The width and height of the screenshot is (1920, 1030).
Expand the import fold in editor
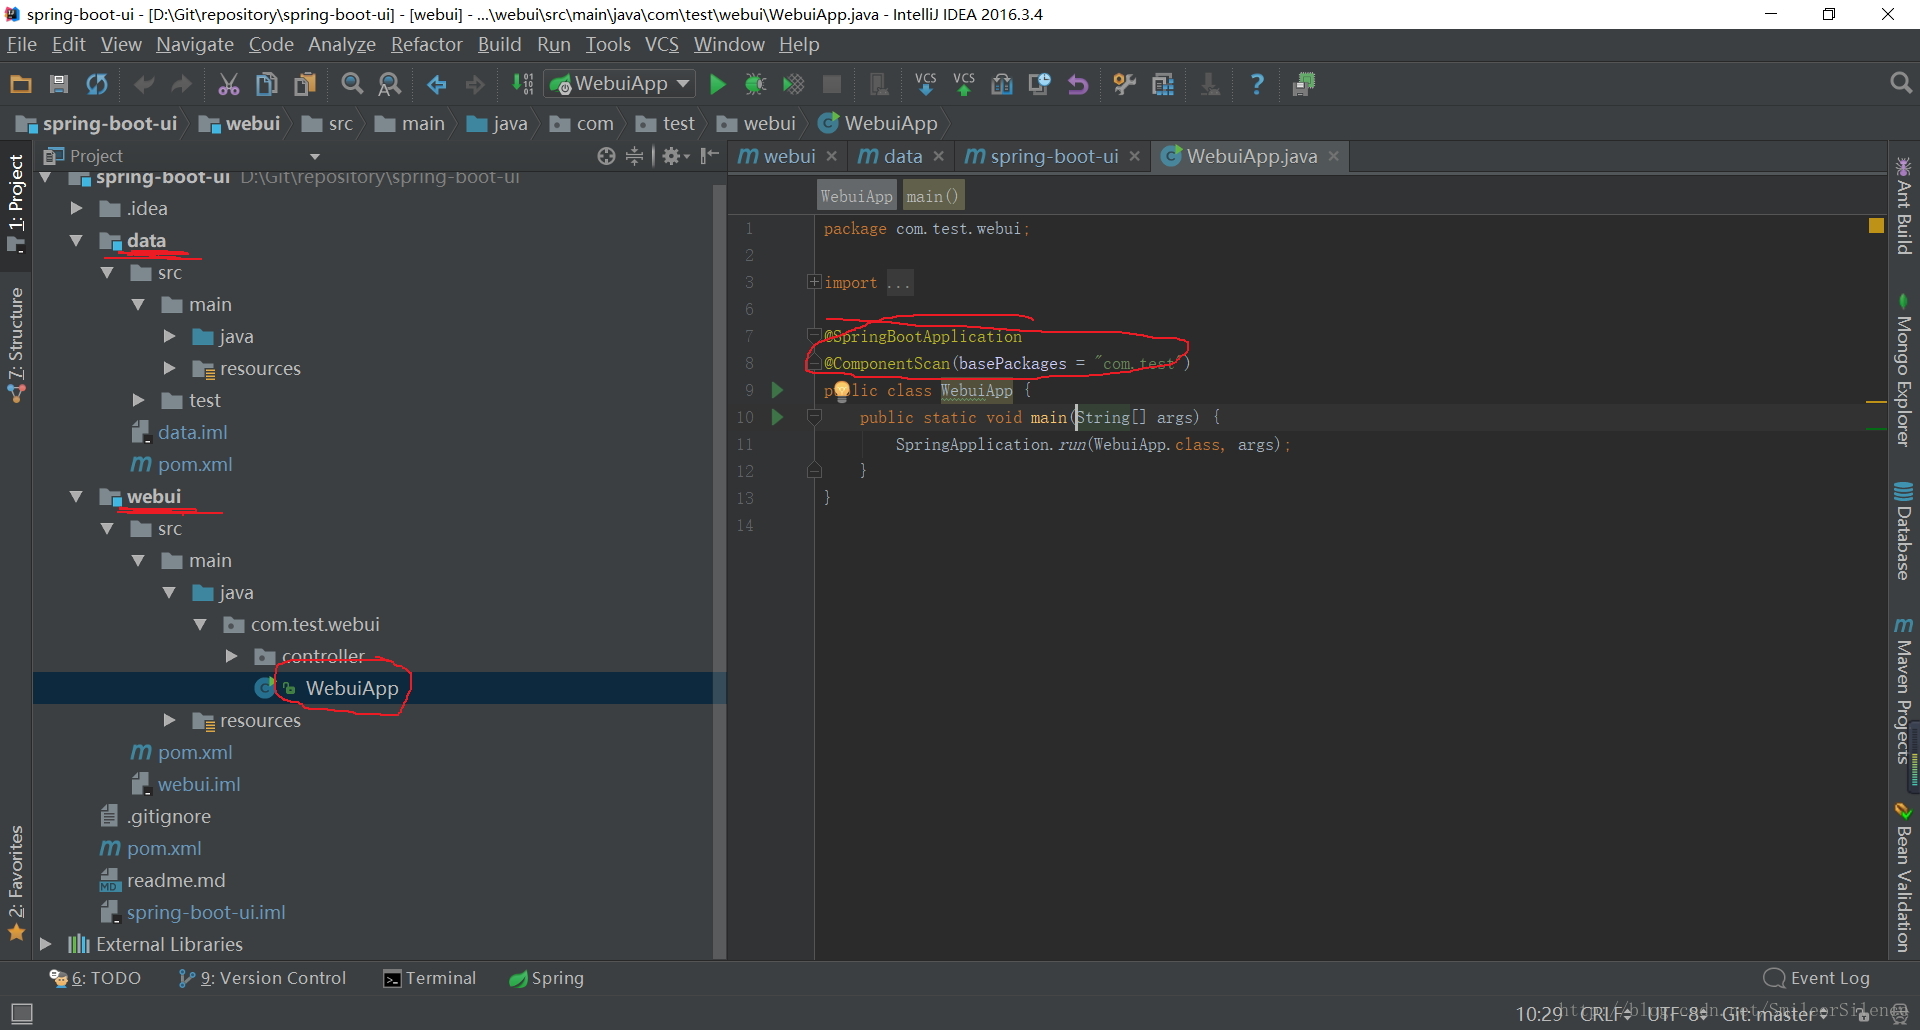point(814,282)
